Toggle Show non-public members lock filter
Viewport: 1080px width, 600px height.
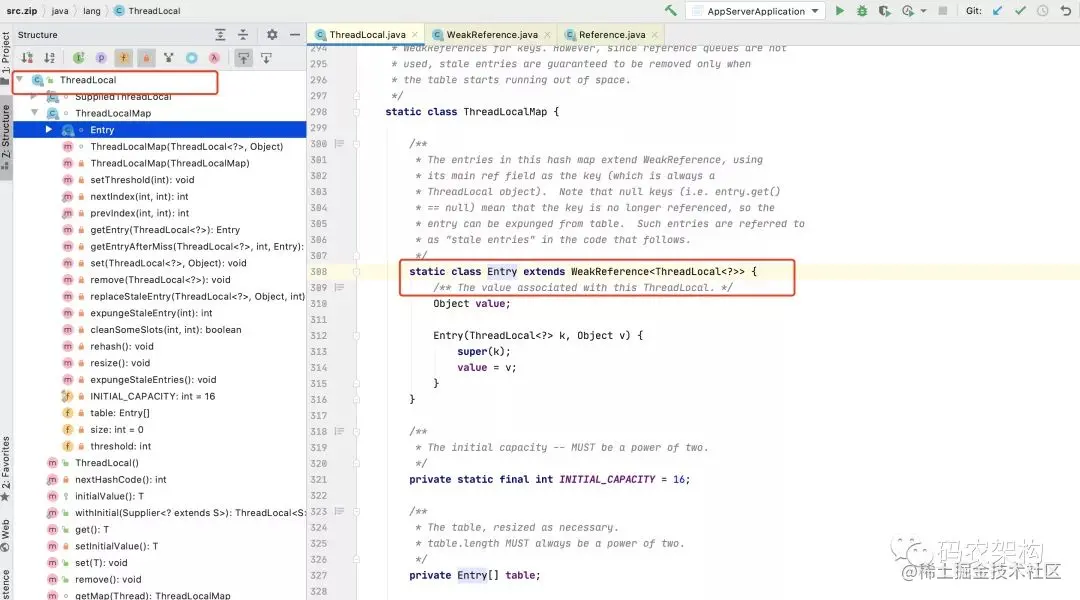coord(146,58)
